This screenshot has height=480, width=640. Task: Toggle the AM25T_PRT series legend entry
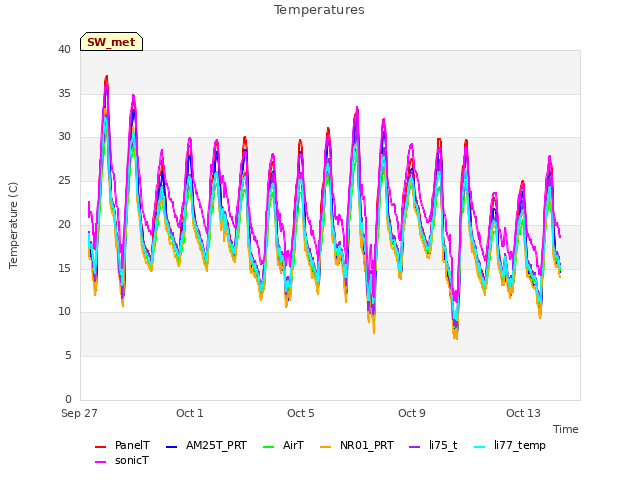point(207,445)
